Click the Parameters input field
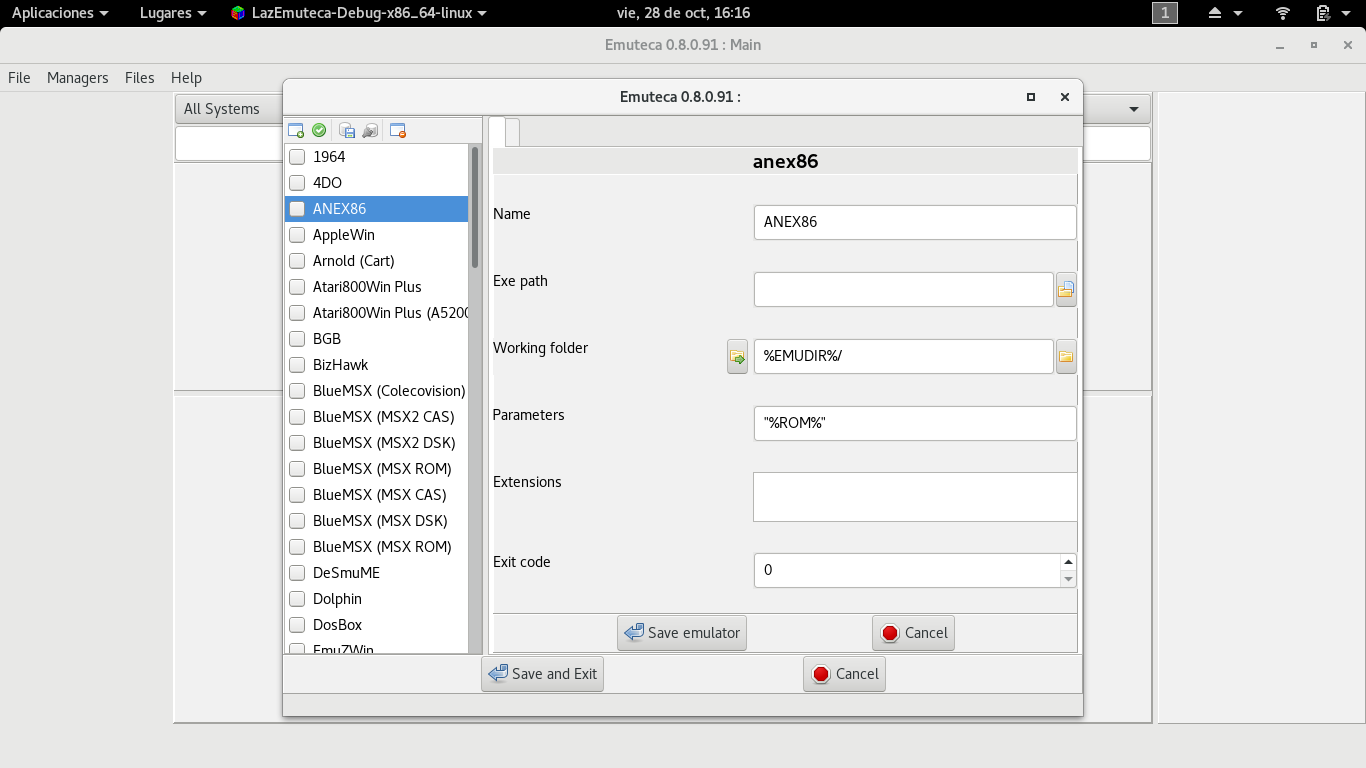This screenshot has height=768, width=1366. pyautogui.click(x=915, y=423)
